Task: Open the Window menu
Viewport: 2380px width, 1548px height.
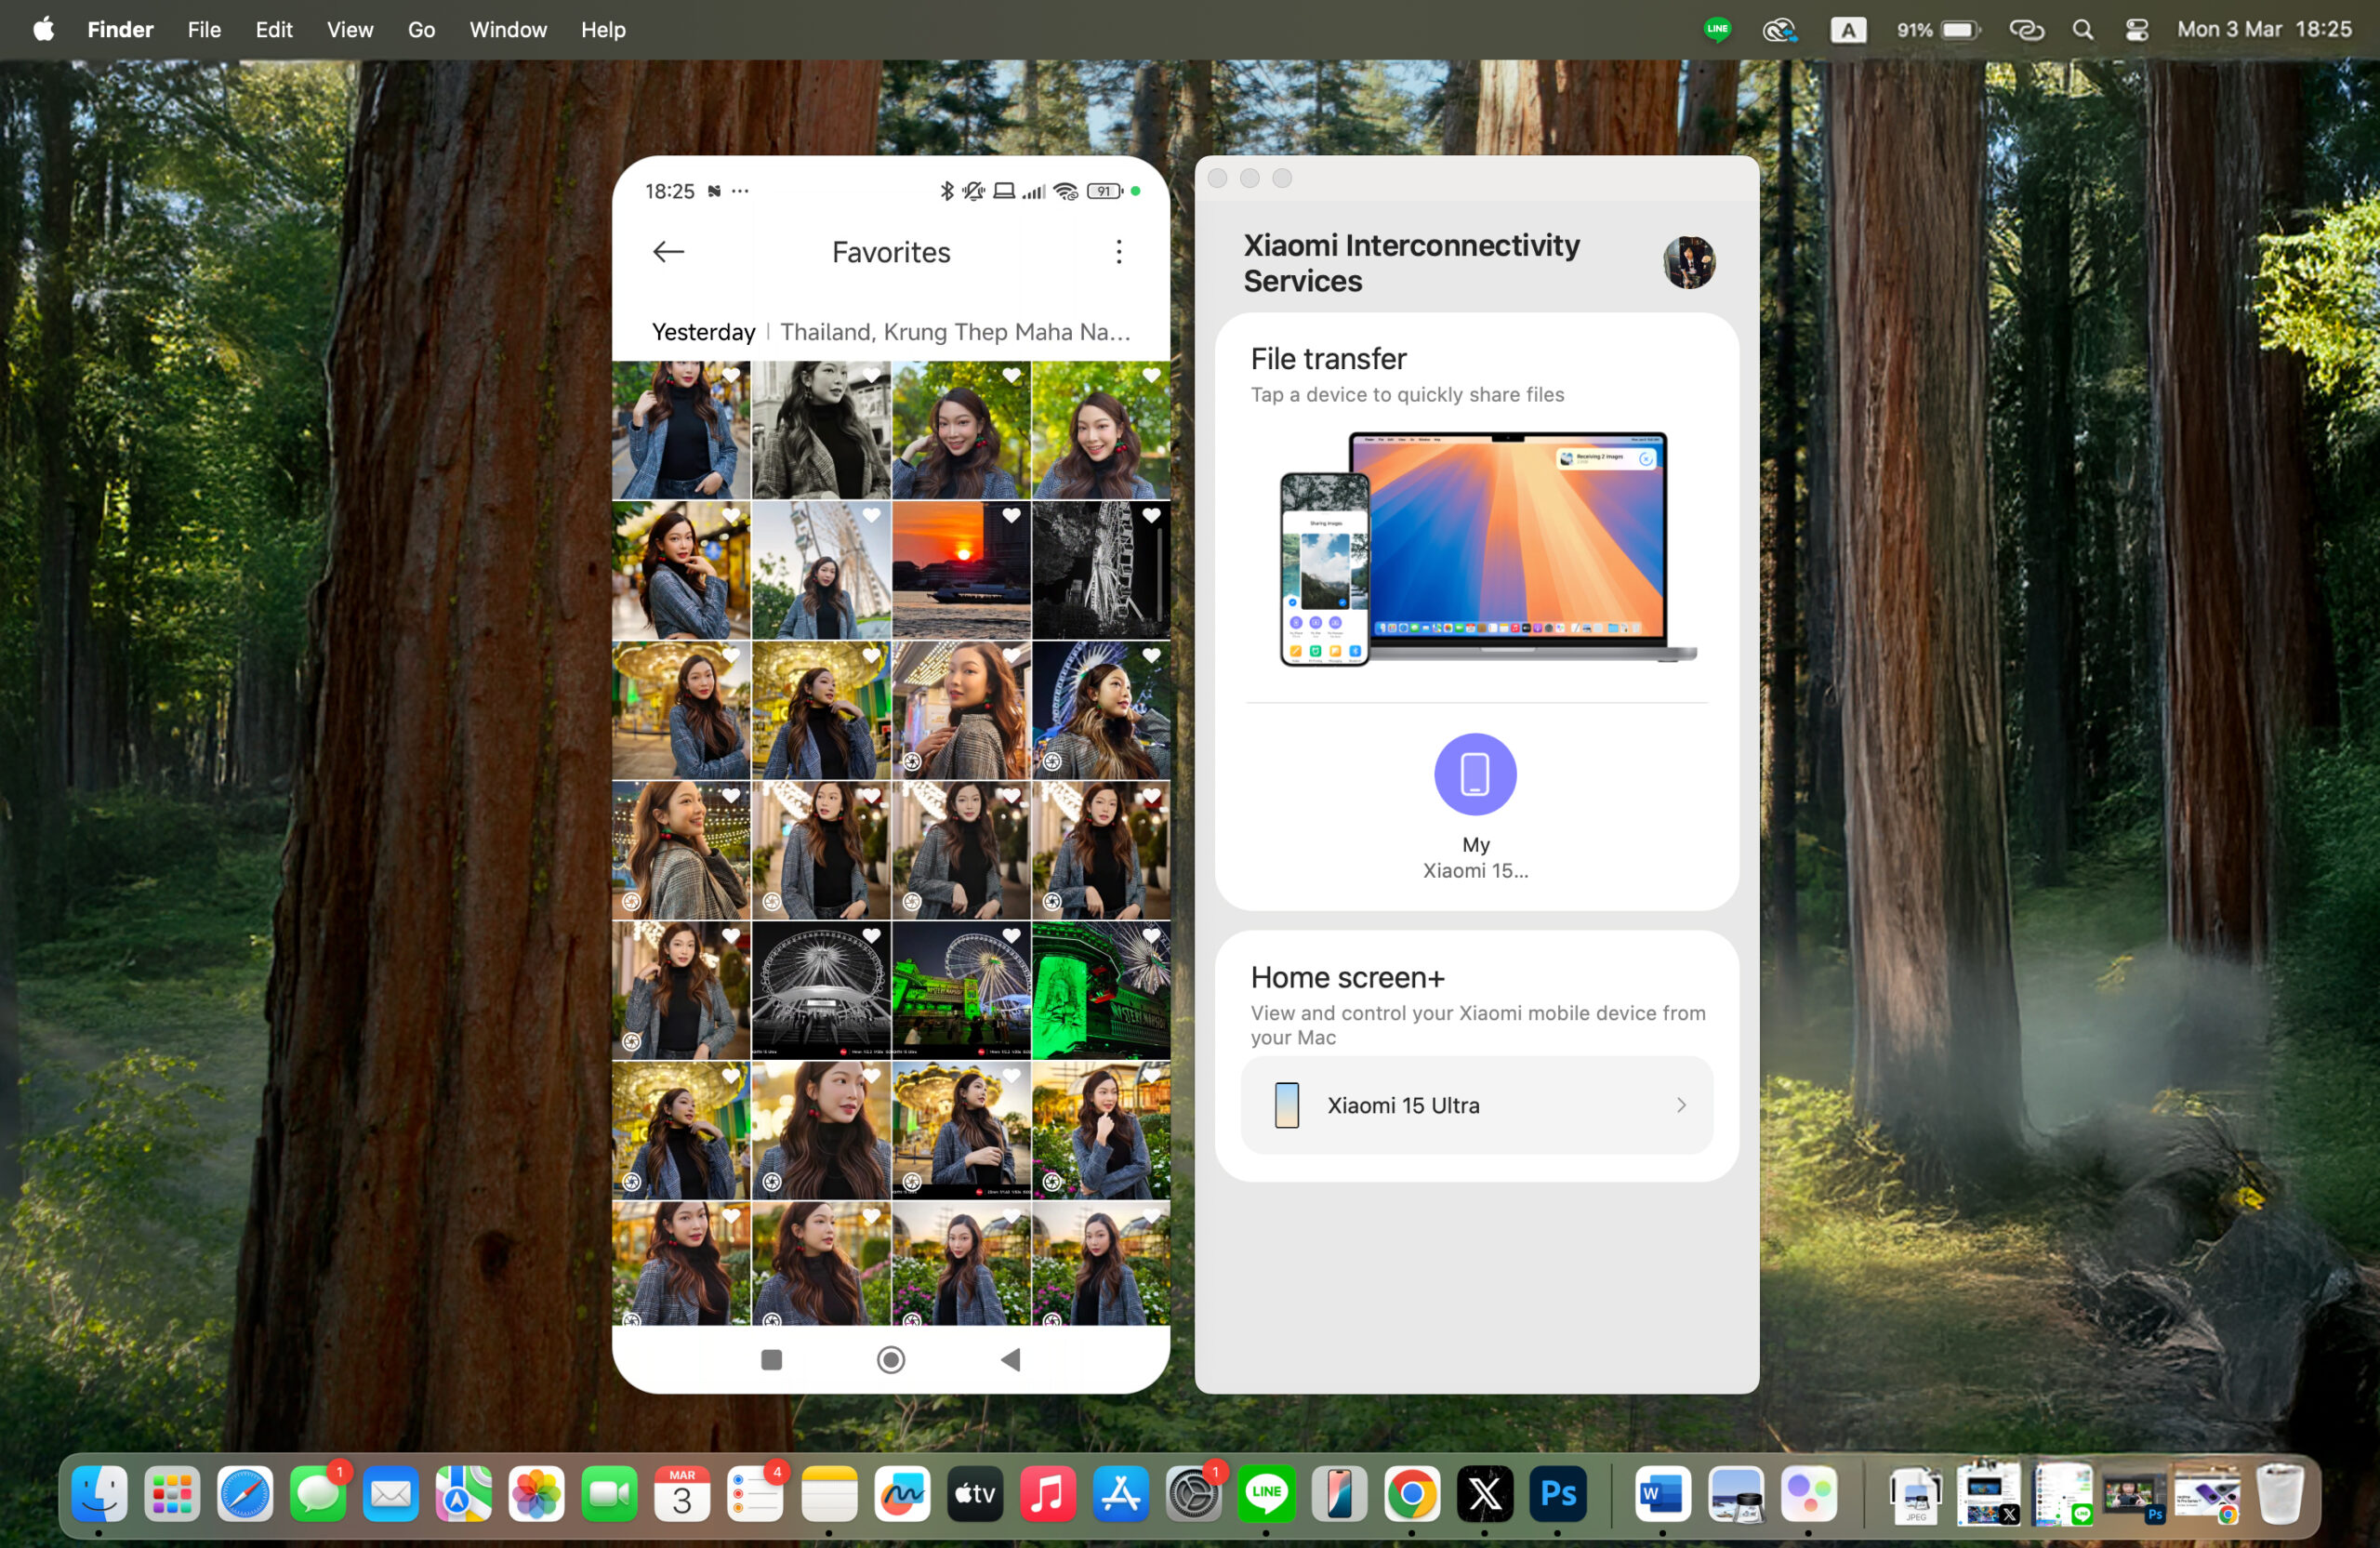Action: pos(508,30)
